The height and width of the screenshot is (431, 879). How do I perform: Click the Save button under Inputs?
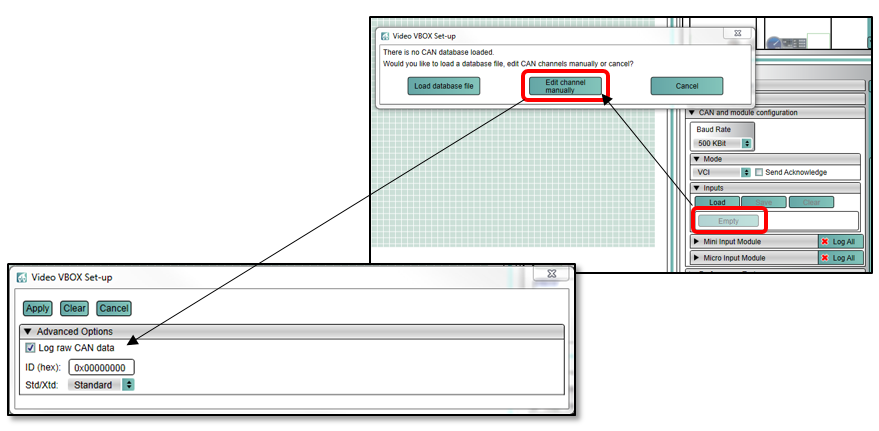coord(764,202)
